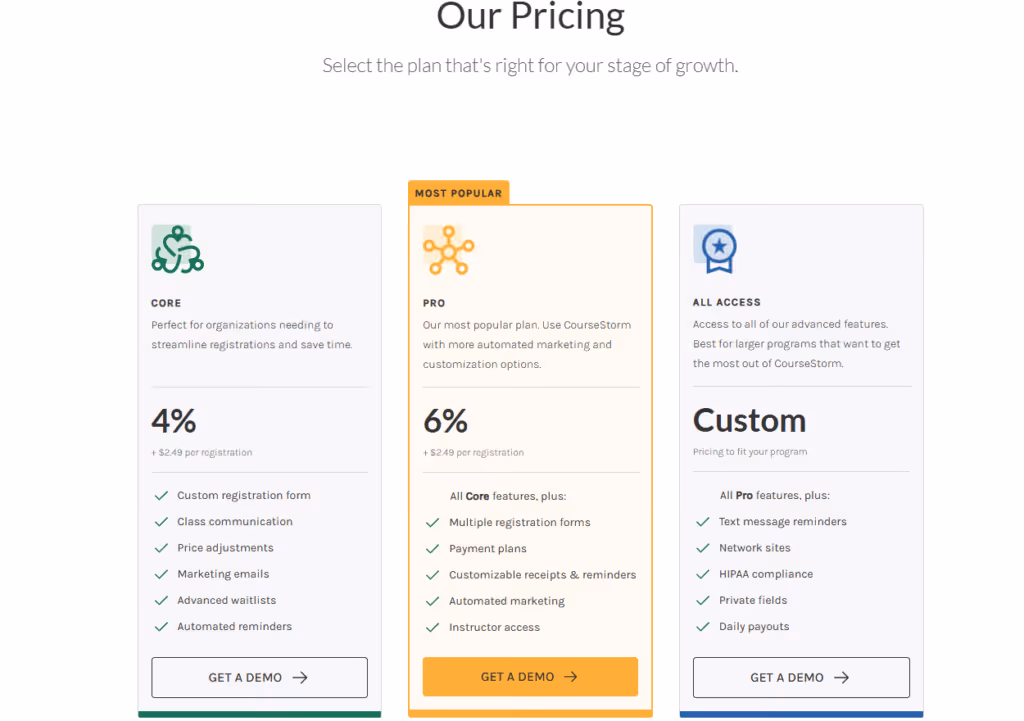The width and height of the screenshot is (1024, 721).
Task: Click the 6% price figure on Pro plan
Action: 445,421
